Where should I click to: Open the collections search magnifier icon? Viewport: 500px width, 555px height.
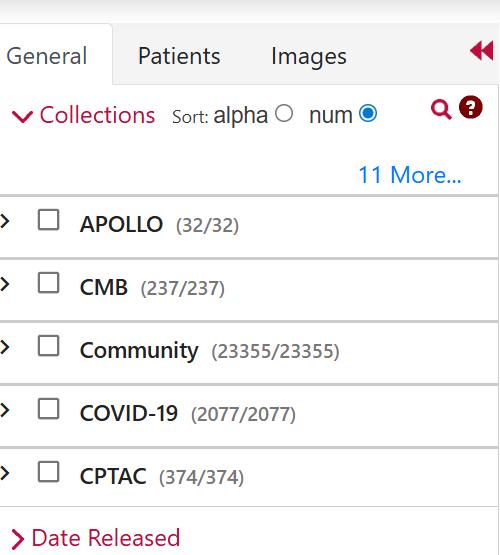[441, 109]
